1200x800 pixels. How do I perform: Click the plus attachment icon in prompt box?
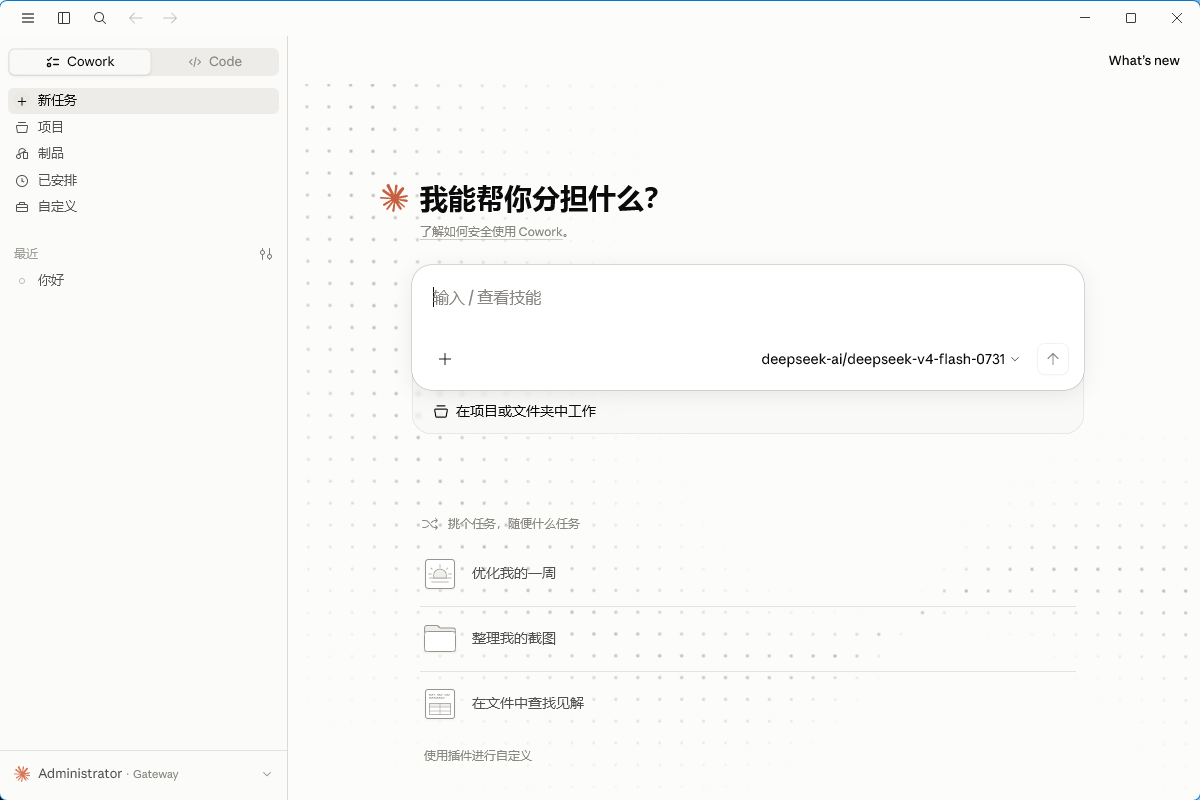[x=445, y=359]
